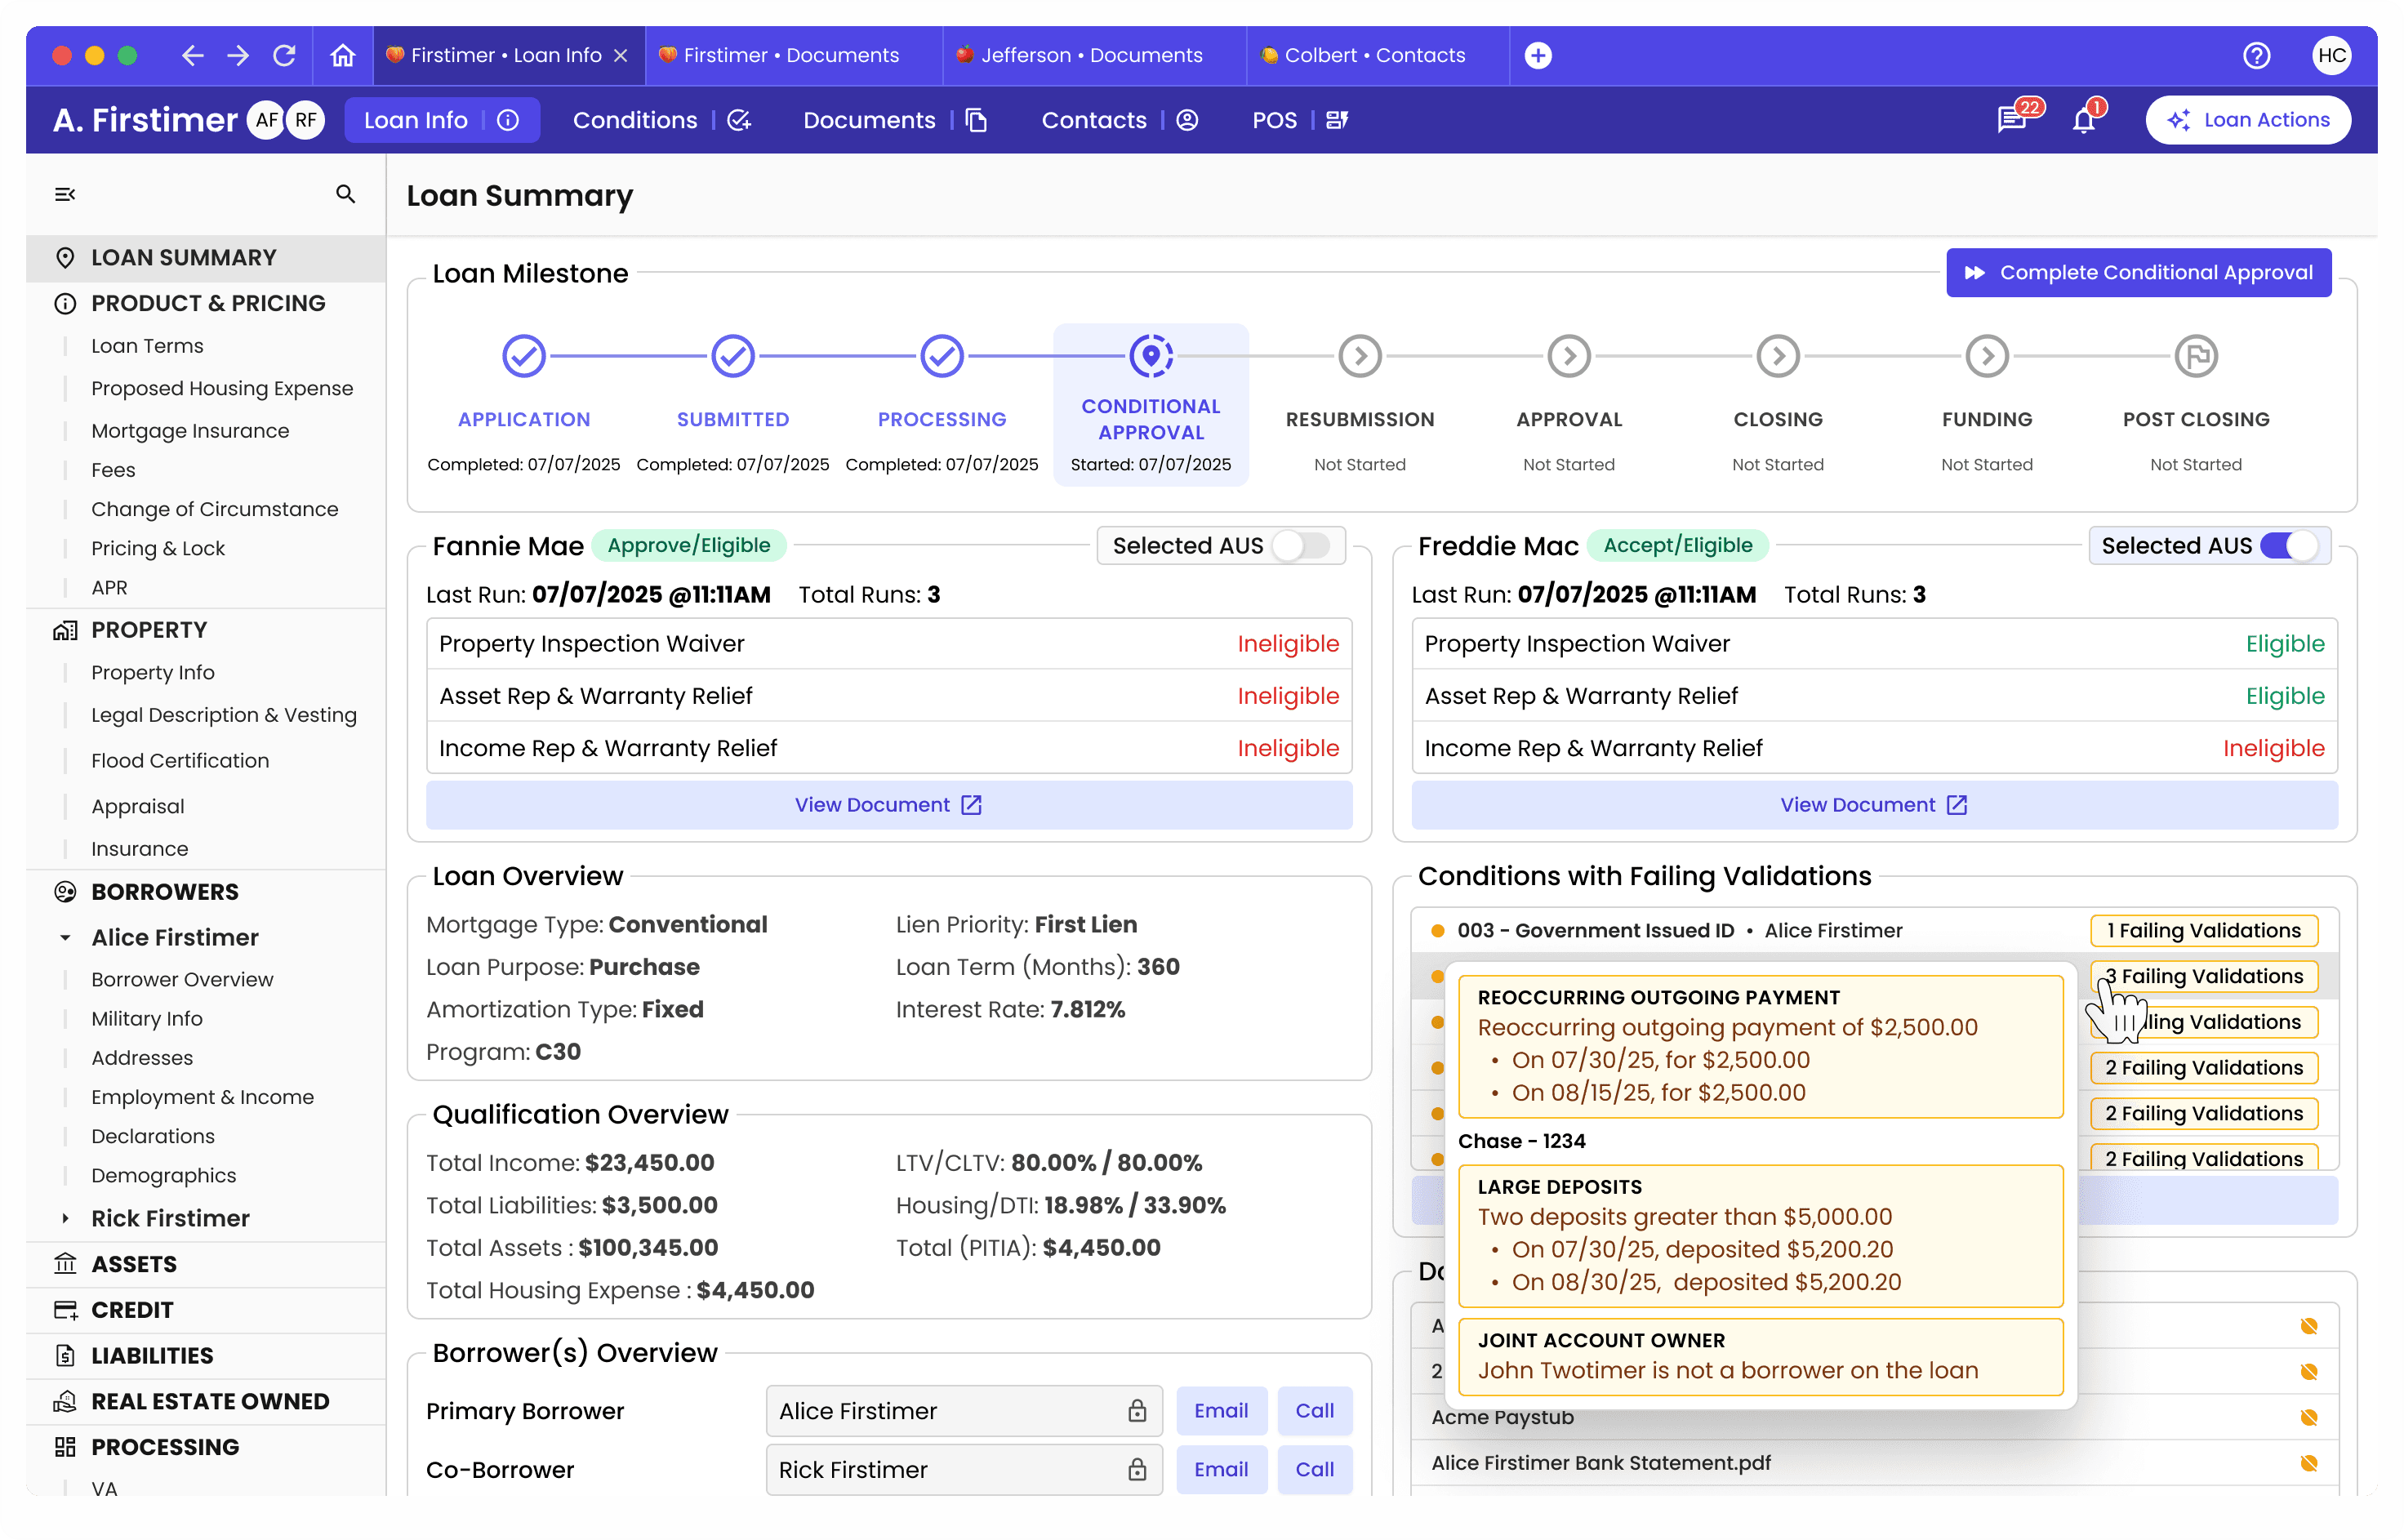Image resolution: width=2404 pixels, height=1540 pixels.
Task: Open the messages icon with 22 badge
Action: 2010,120
